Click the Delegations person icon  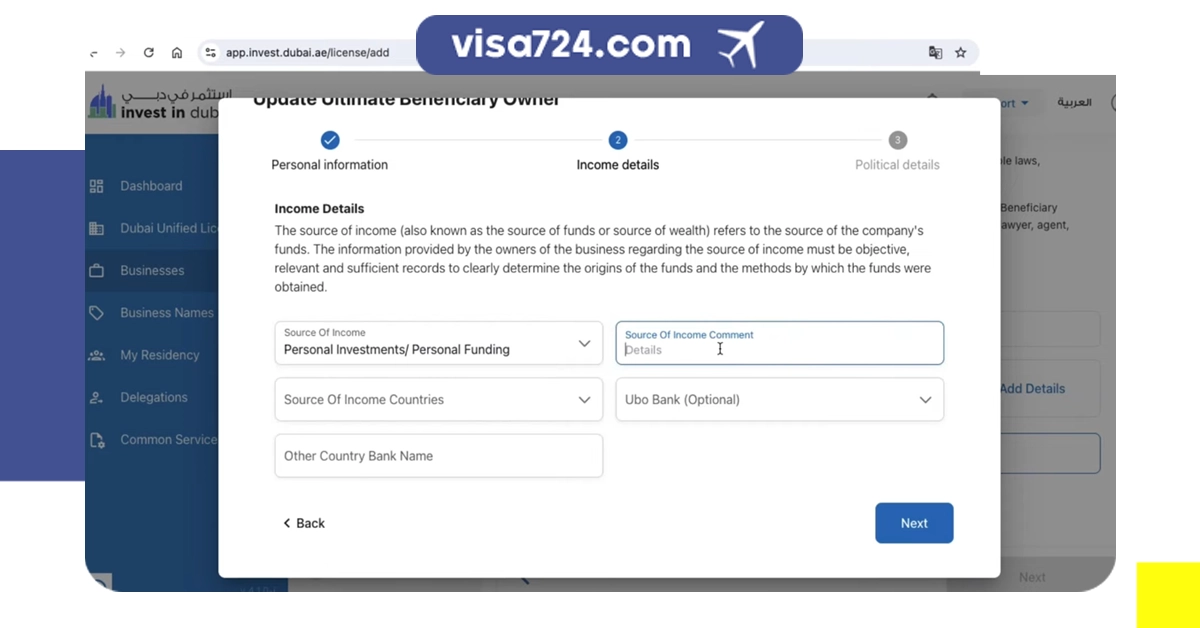click(97, 398)
